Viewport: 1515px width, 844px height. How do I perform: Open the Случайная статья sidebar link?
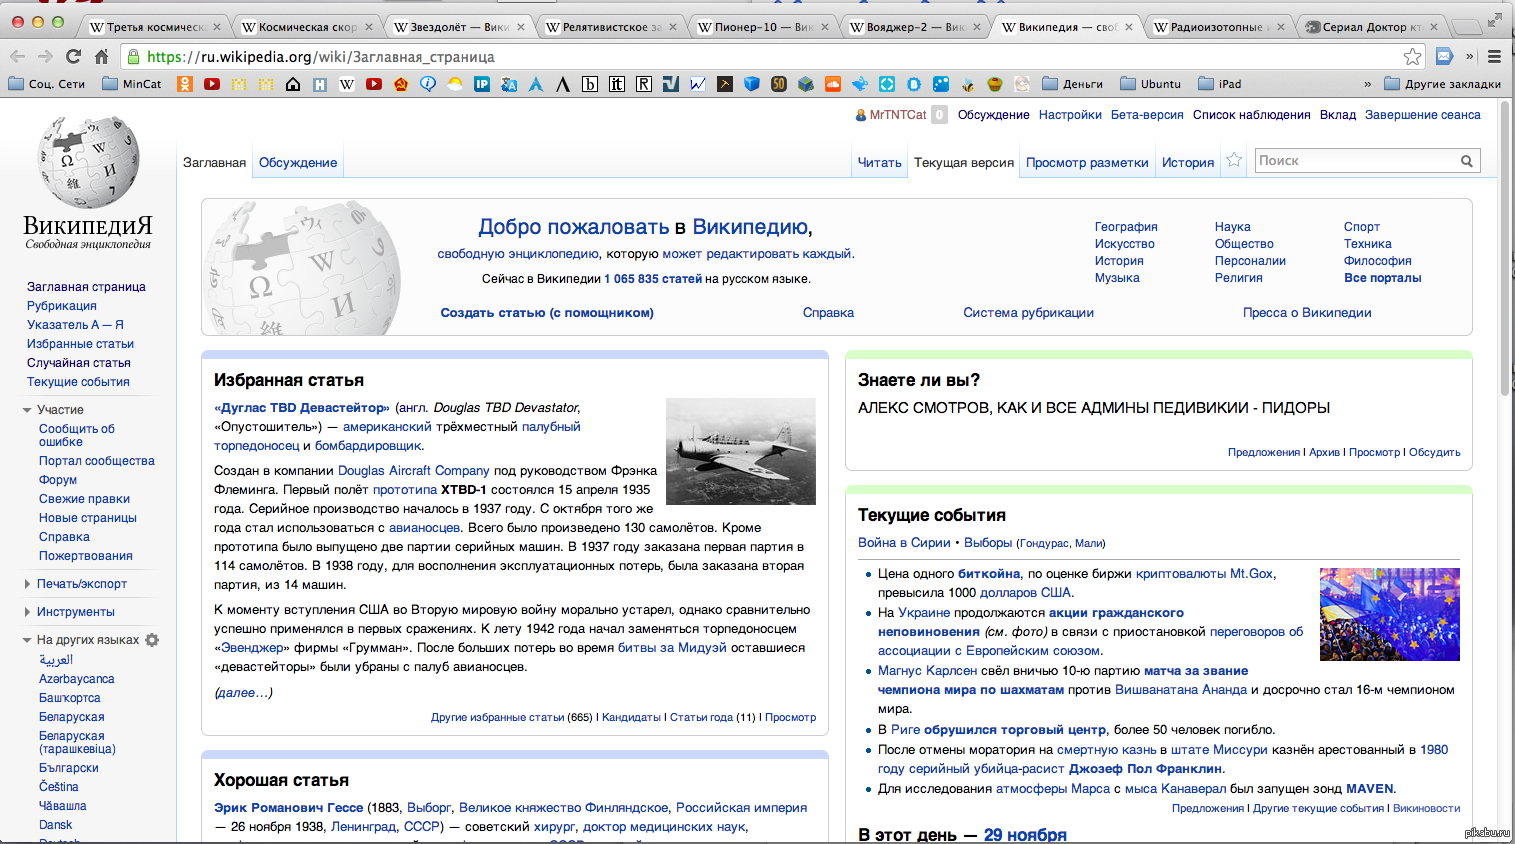point(78,363)
